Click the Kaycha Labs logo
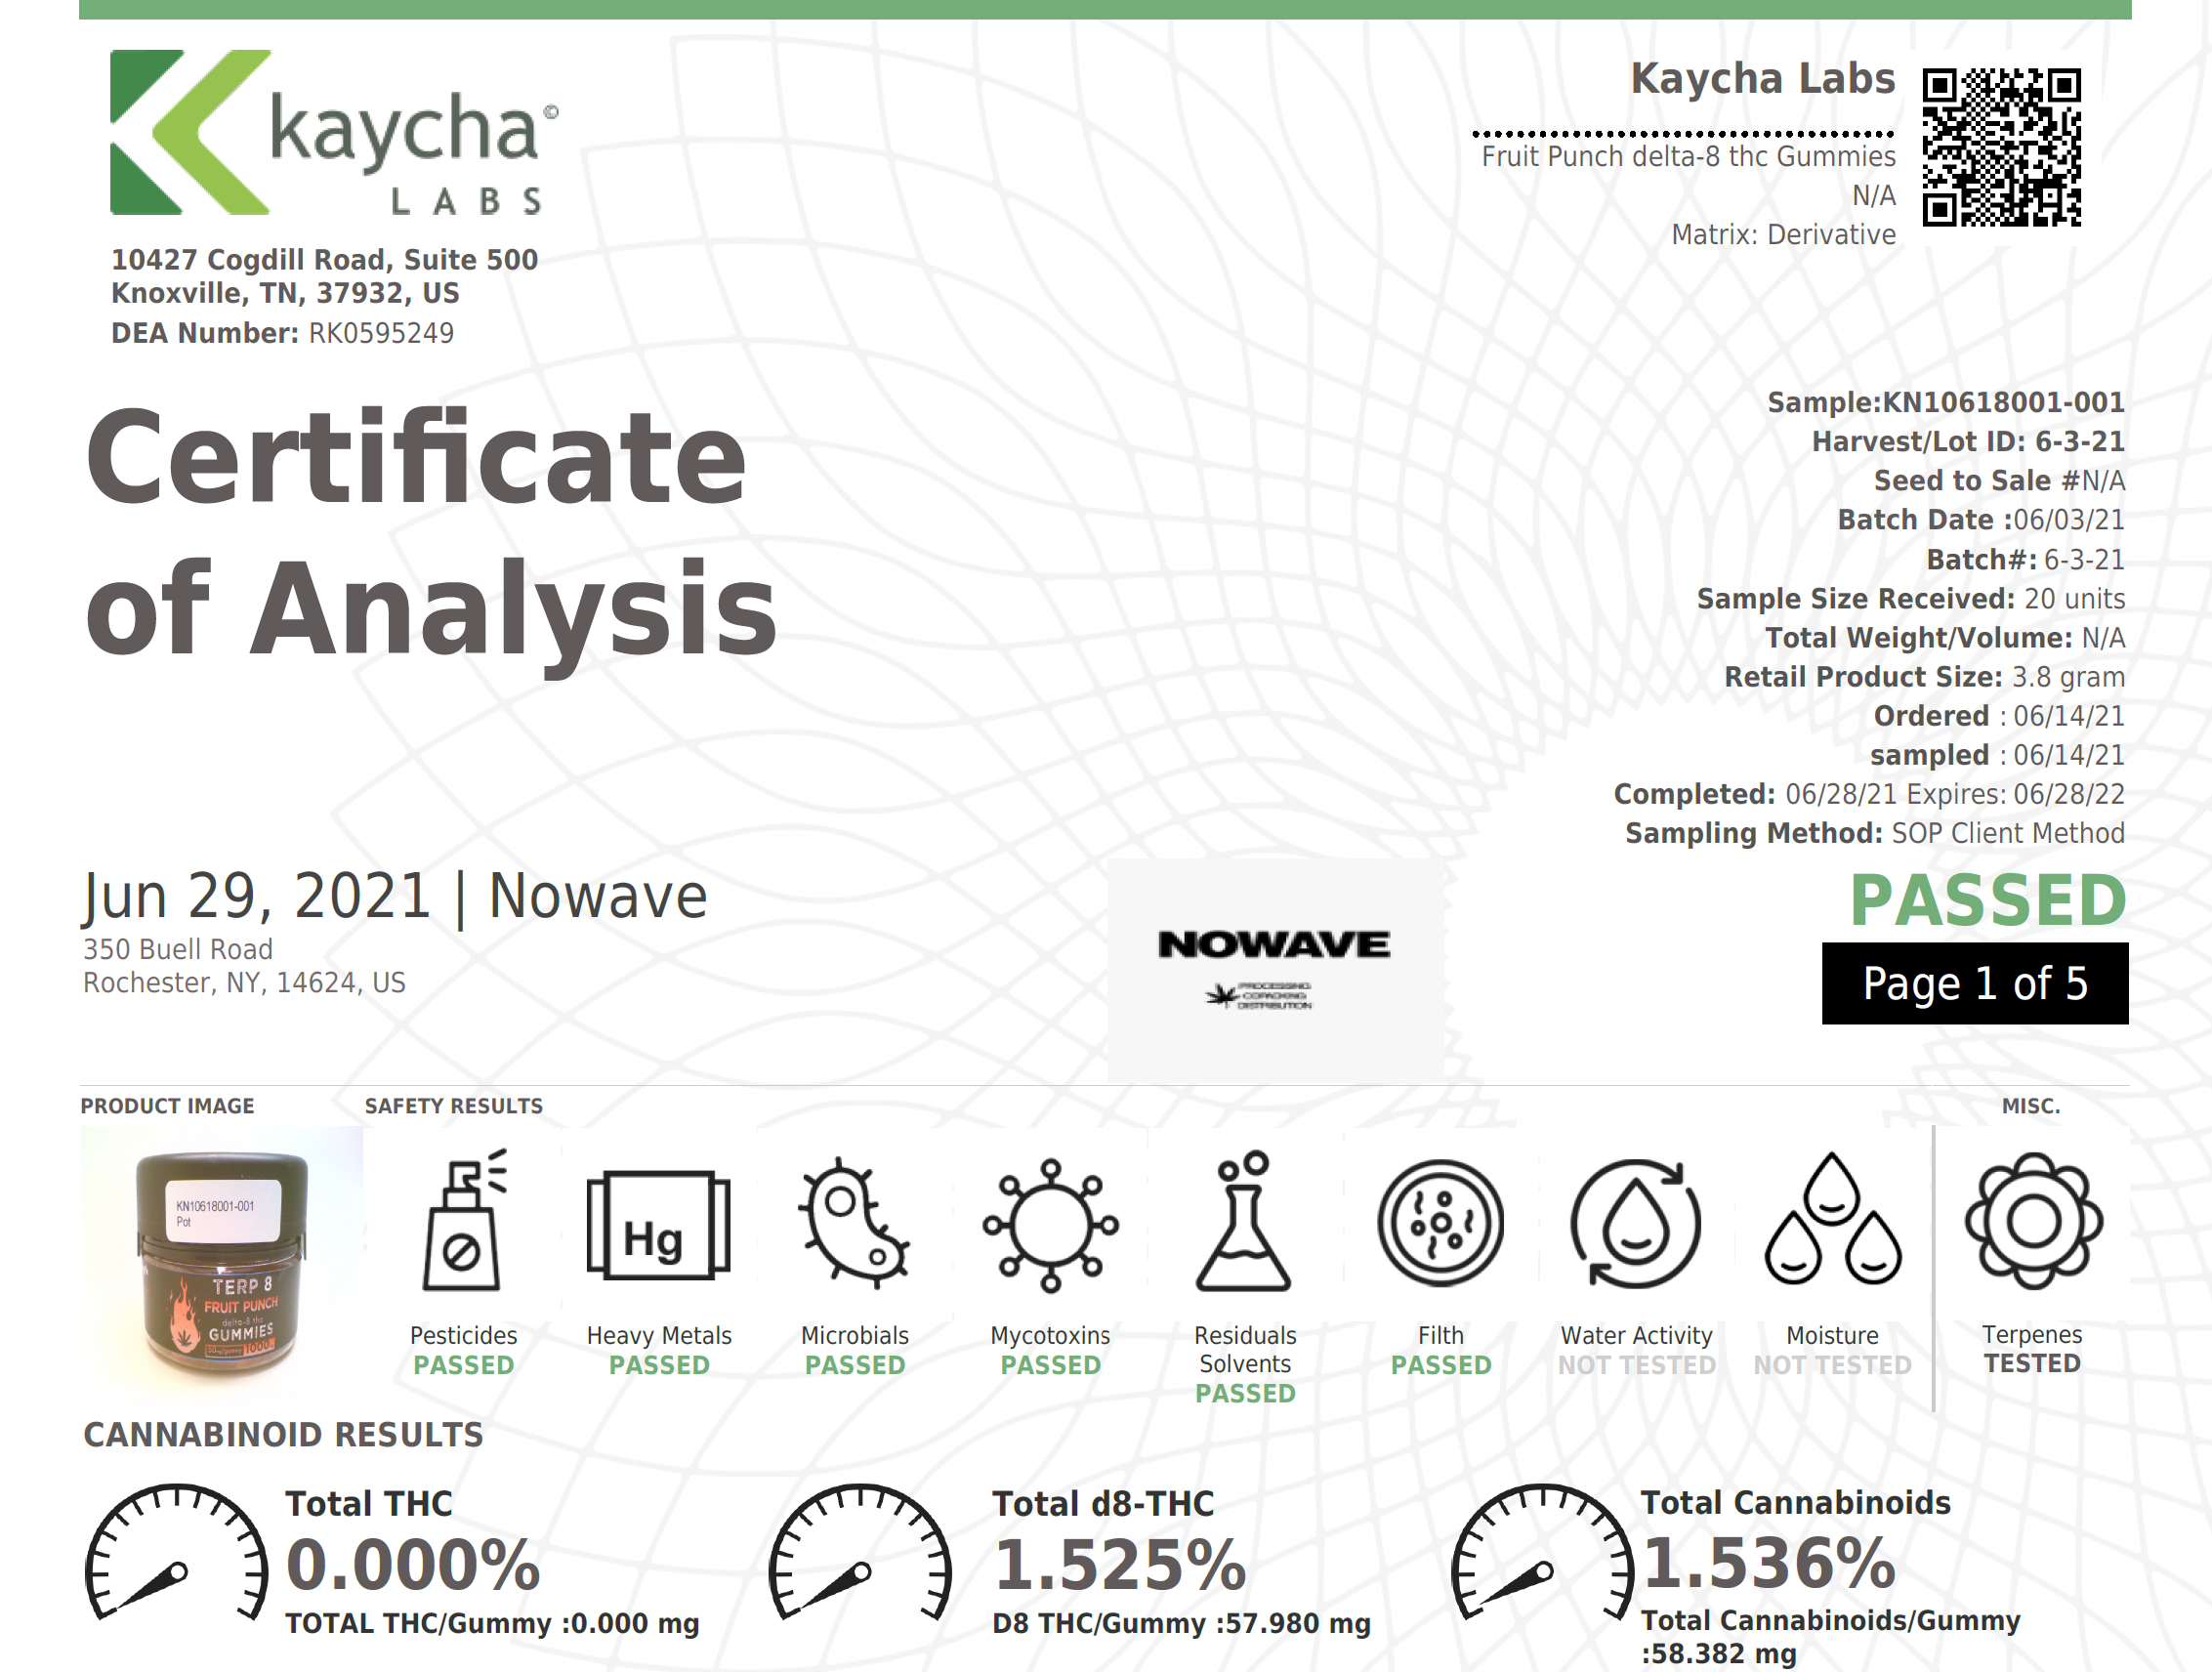The width and height of the screenshot is (2212, 1672). coord(333,132)
